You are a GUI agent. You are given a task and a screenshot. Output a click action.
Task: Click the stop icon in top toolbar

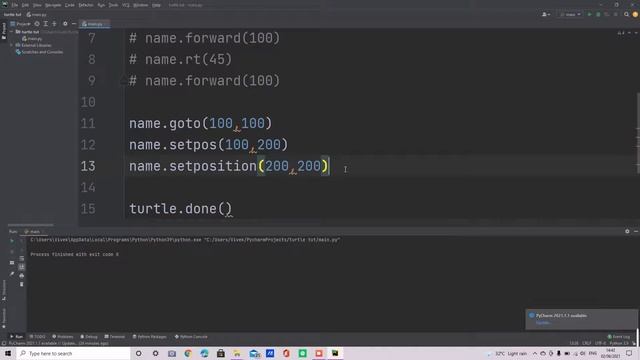point(616,14)
